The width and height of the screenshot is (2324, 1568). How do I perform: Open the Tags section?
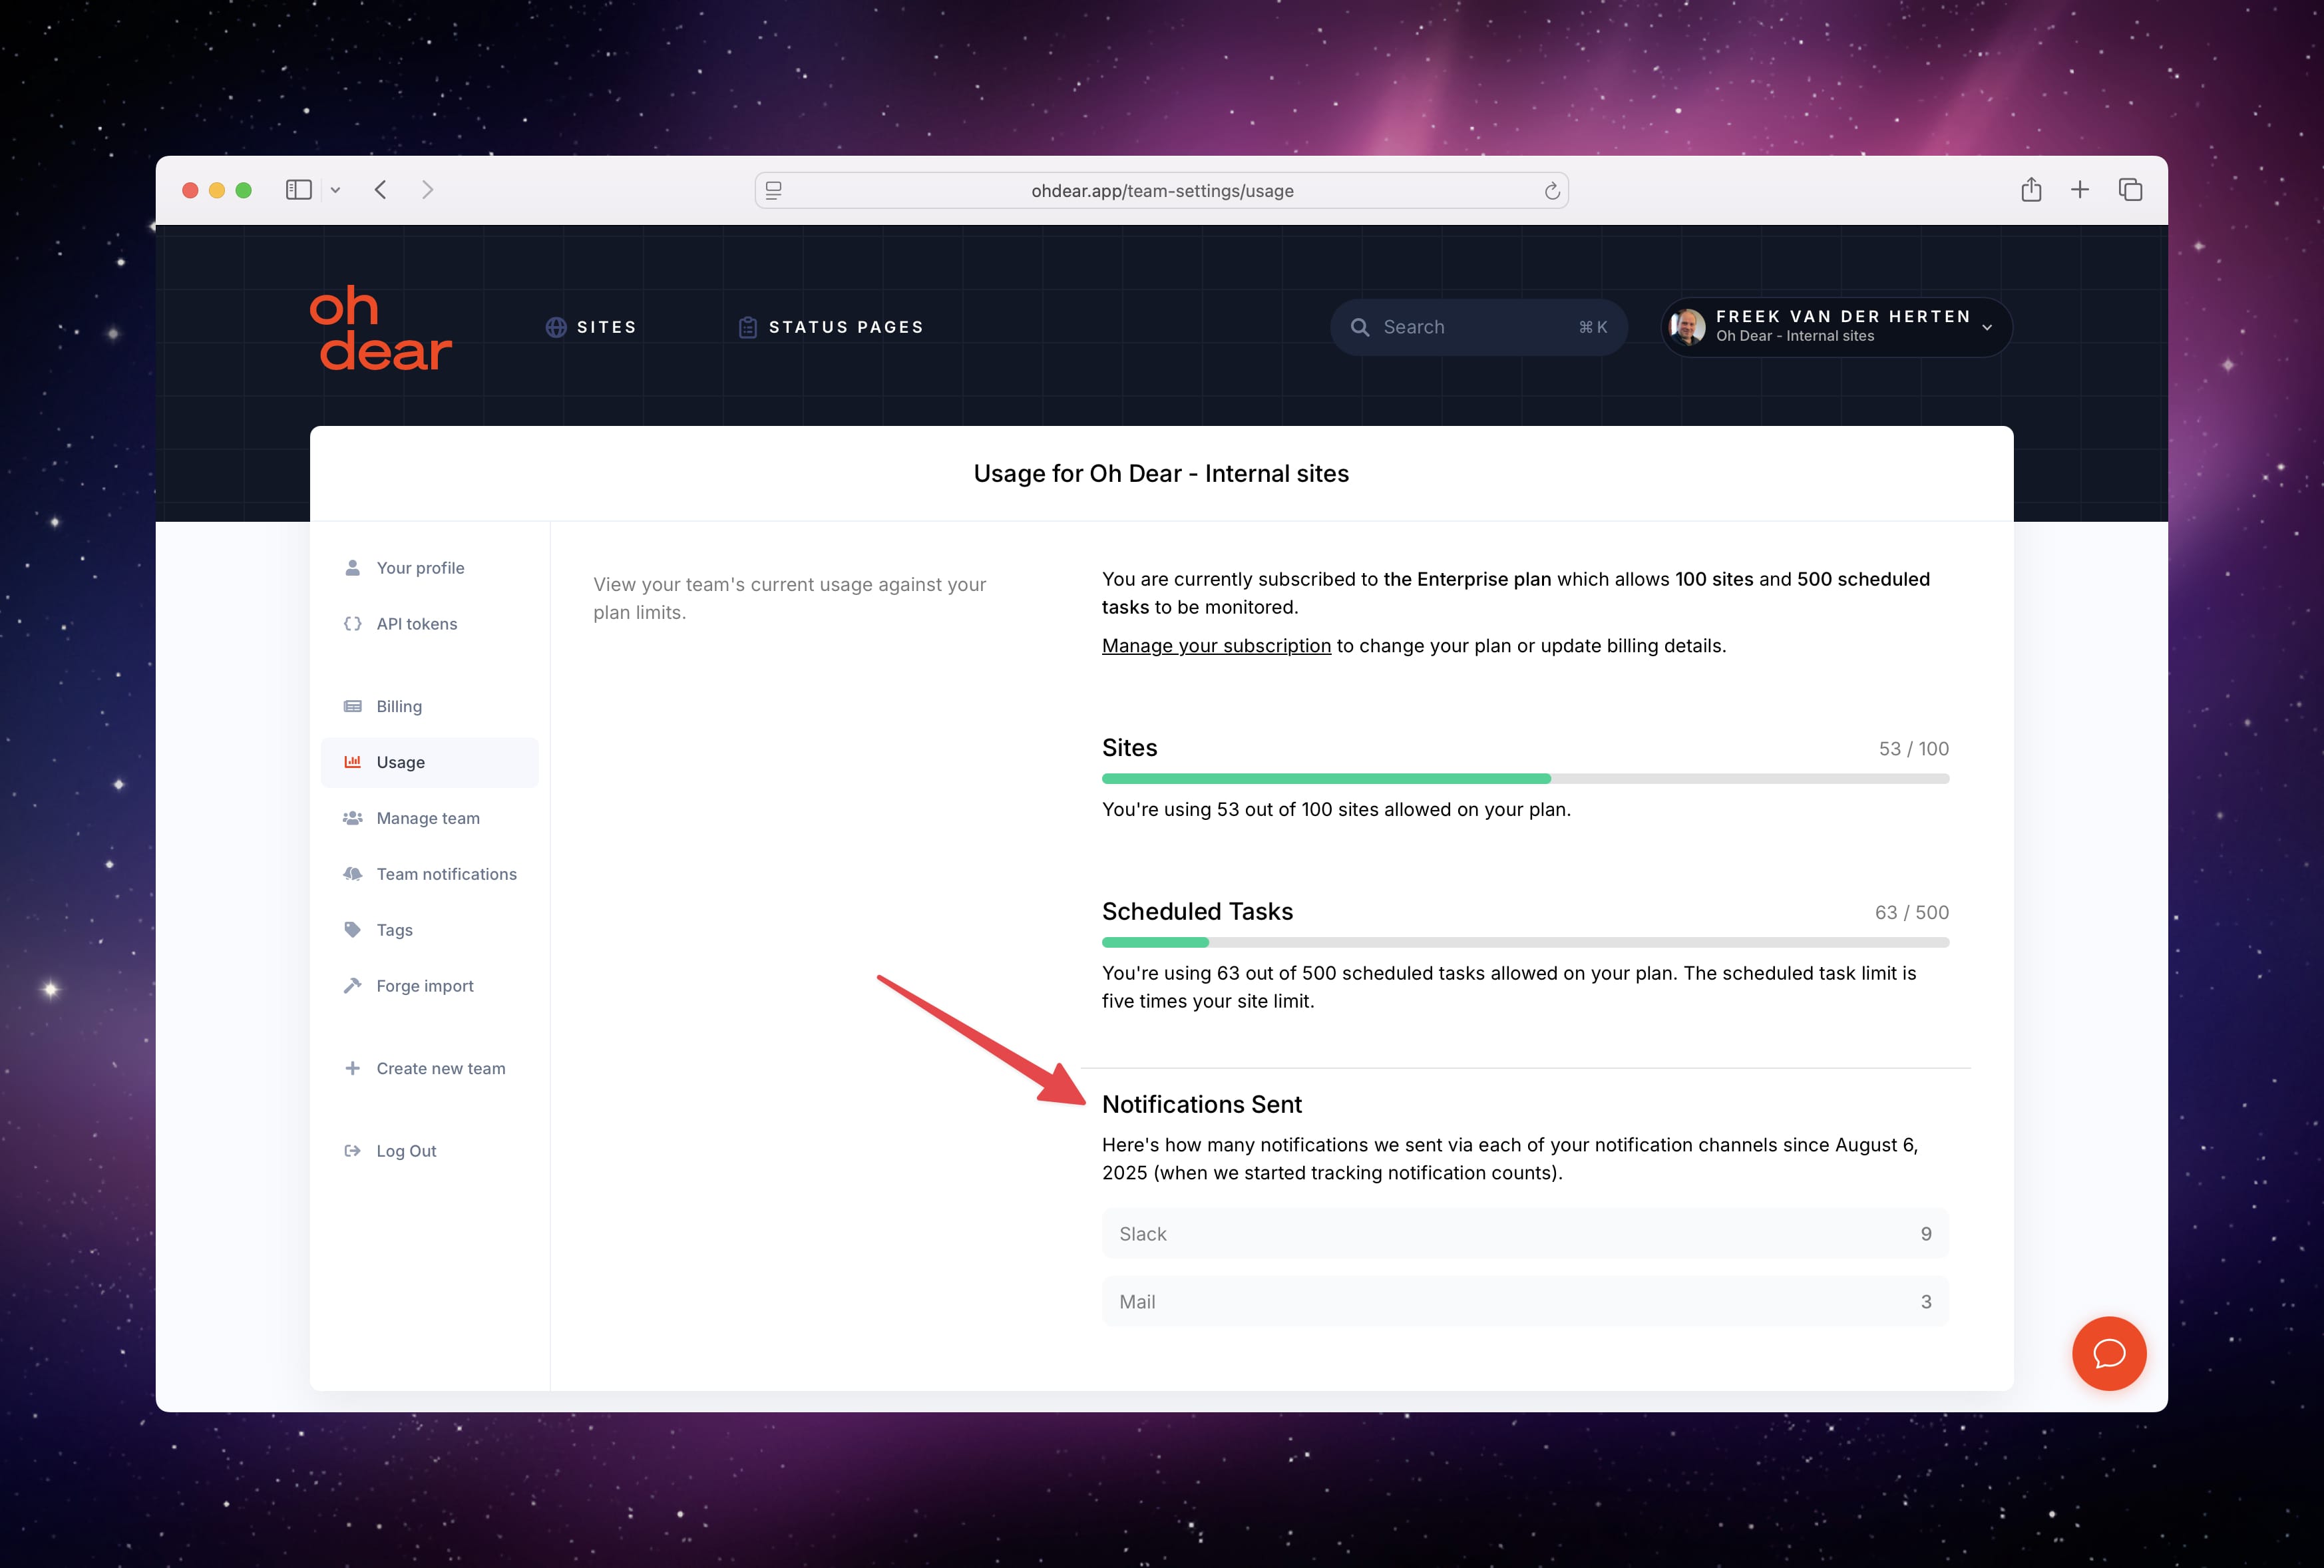(429, 930)
